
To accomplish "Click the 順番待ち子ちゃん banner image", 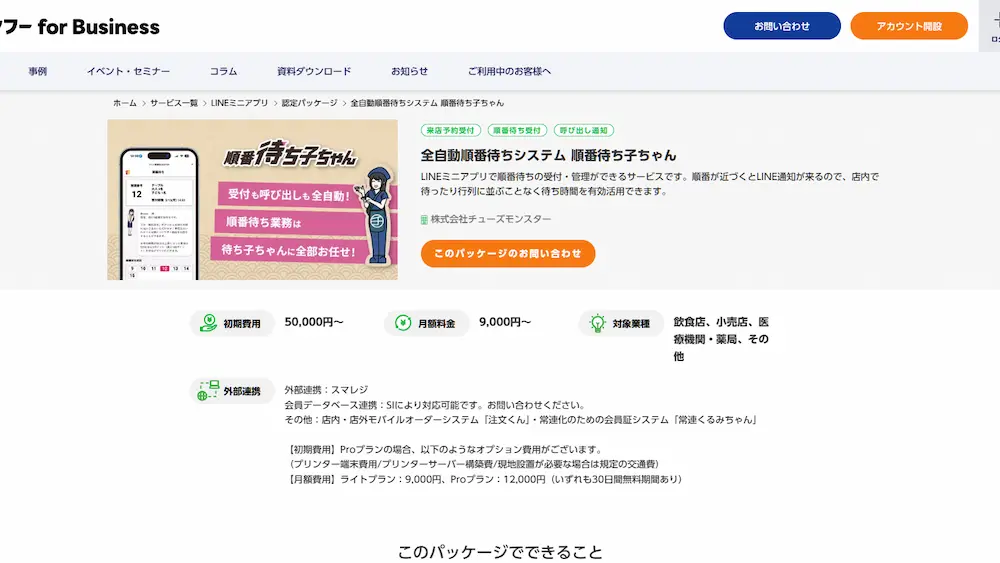I will [x=252, y=200].
